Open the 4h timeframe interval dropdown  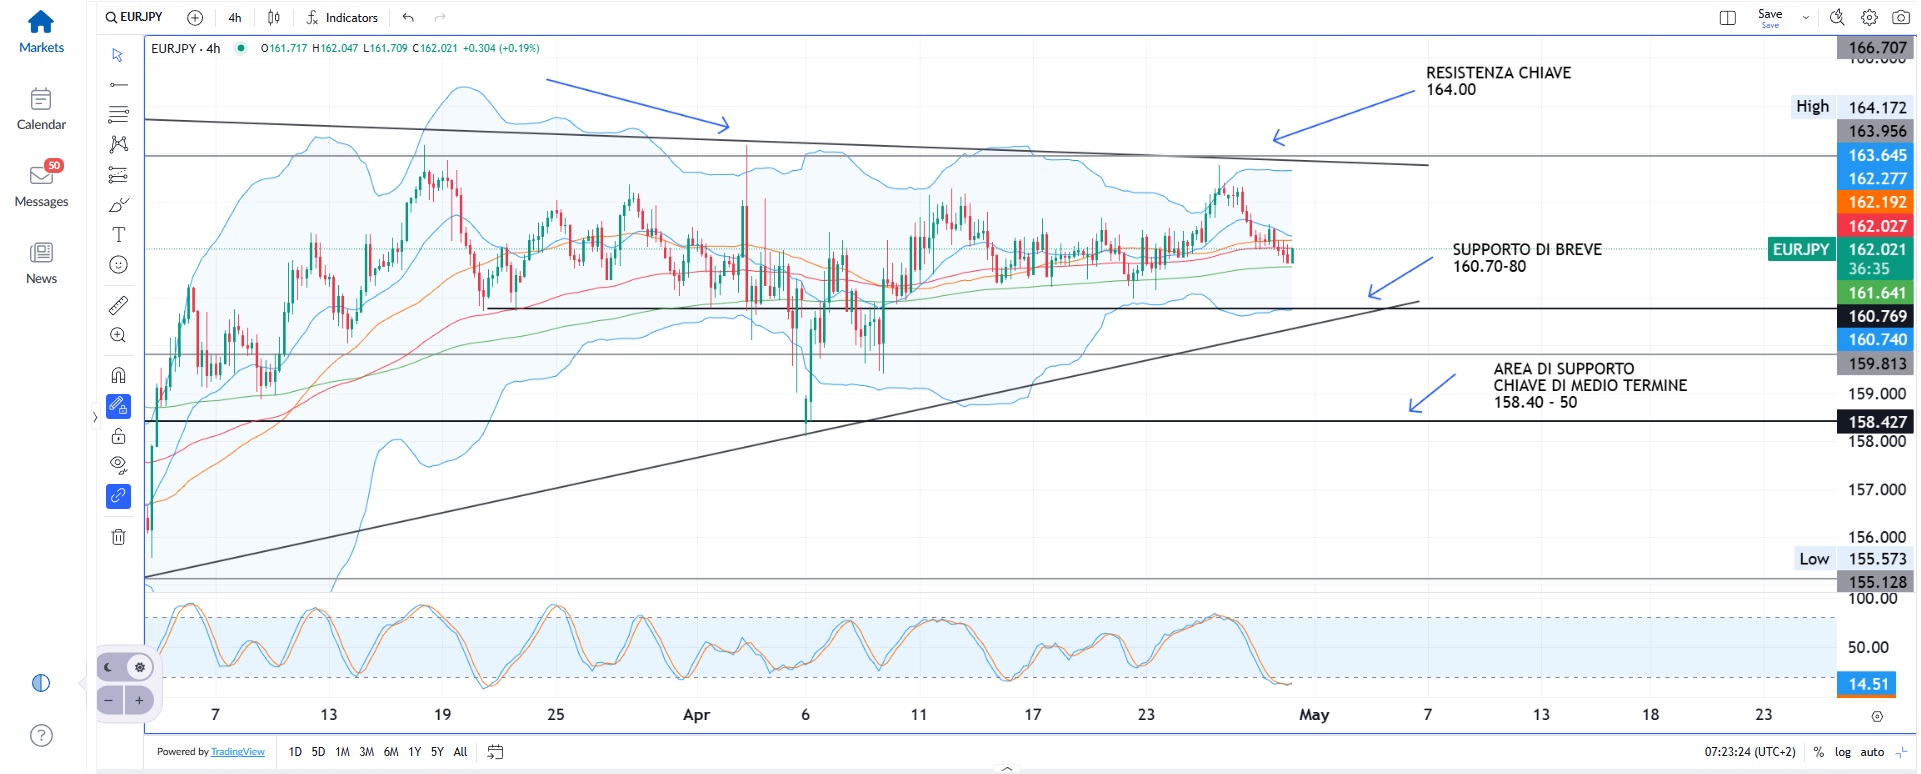pos(235,17)
